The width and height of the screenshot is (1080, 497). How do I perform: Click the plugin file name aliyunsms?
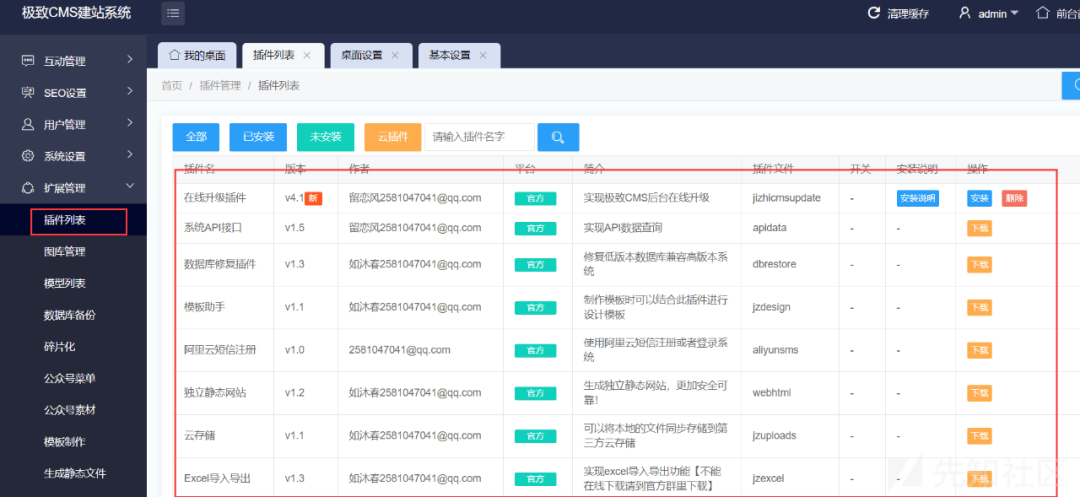click(776, 349)
